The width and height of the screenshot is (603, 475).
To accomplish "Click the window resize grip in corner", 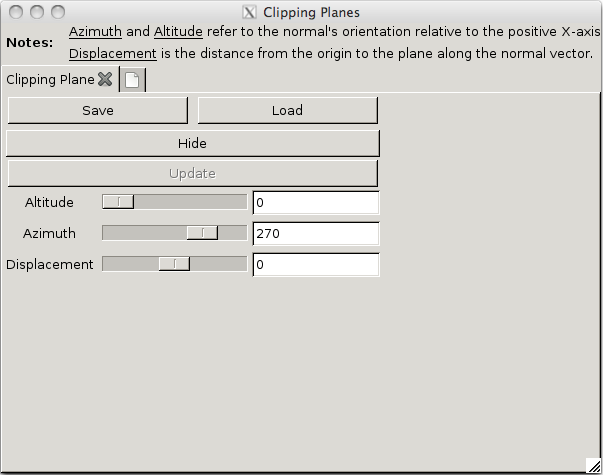I will click(x=593, y=465).
